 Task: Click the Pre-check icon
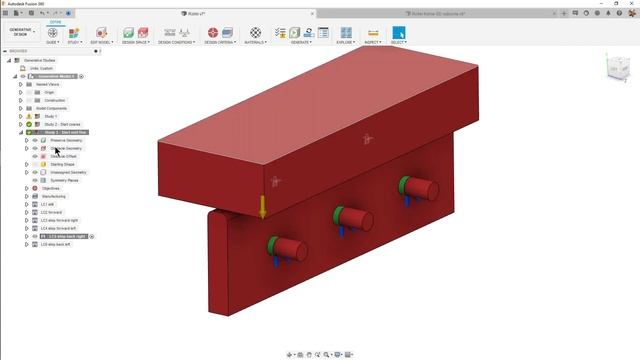(x=280, y=33)
